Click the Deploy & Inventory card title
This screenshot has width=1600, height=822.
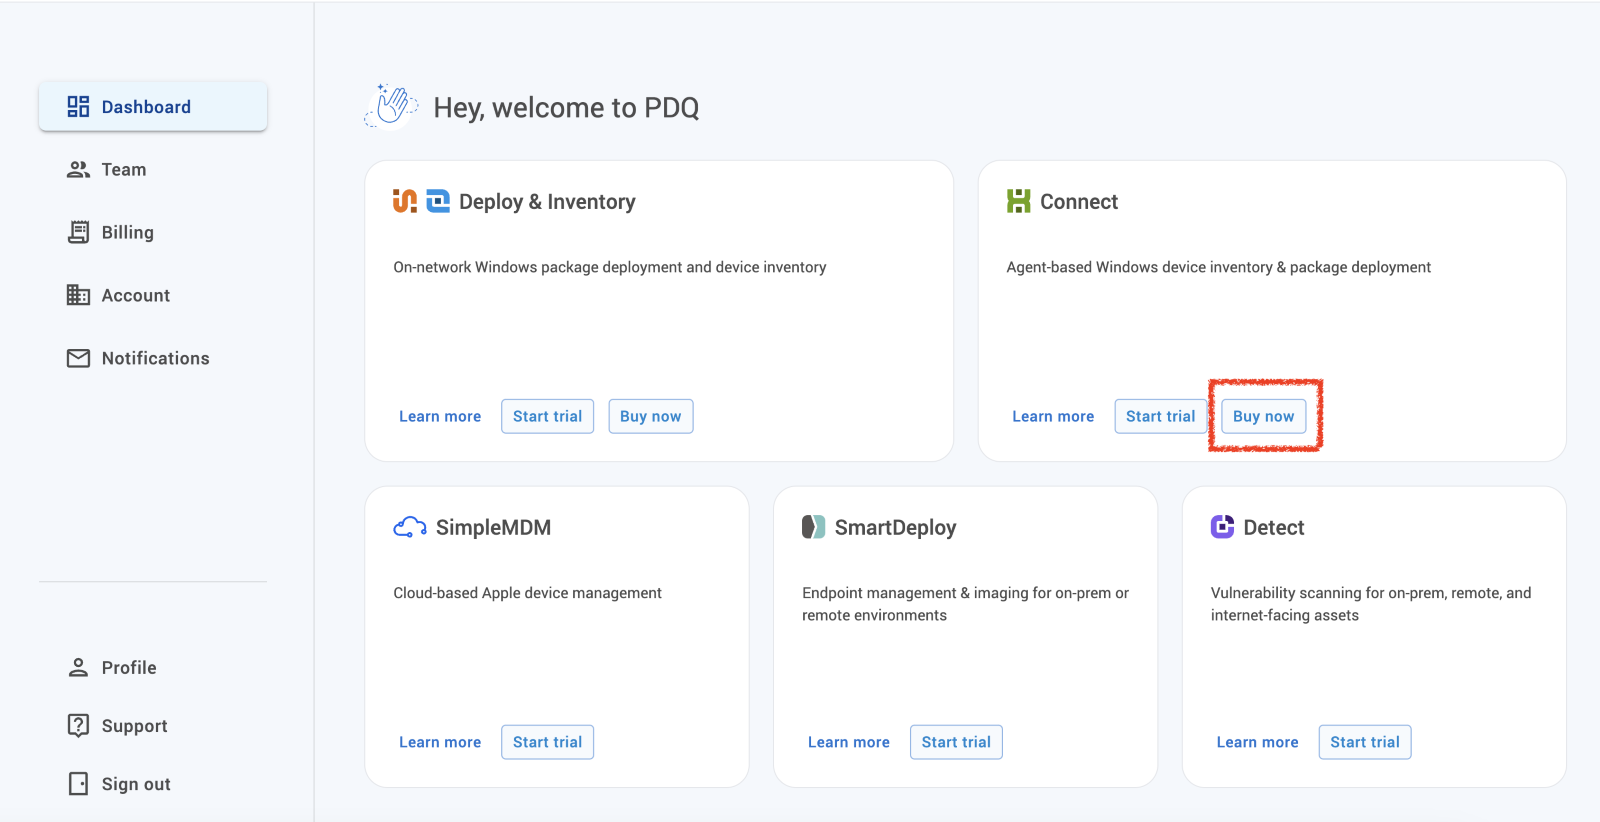point(547,202)
